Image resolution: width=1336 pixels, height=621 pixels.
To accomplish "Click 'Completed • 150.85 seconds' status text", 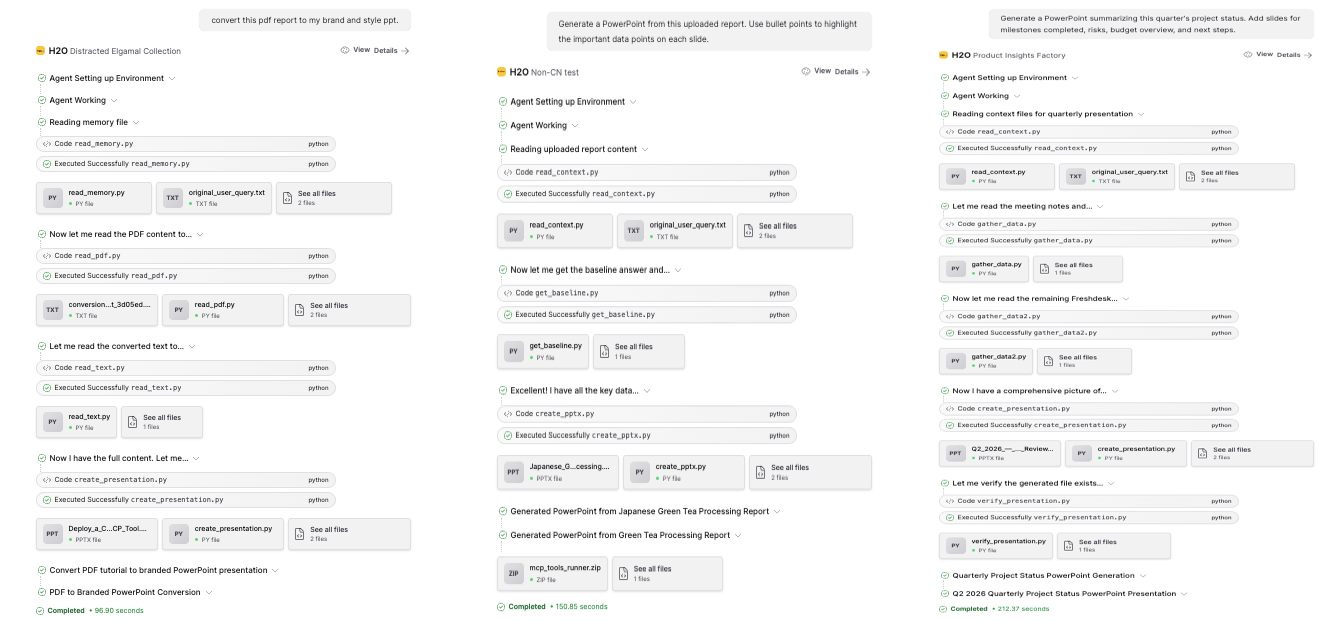I will [558, 606].
